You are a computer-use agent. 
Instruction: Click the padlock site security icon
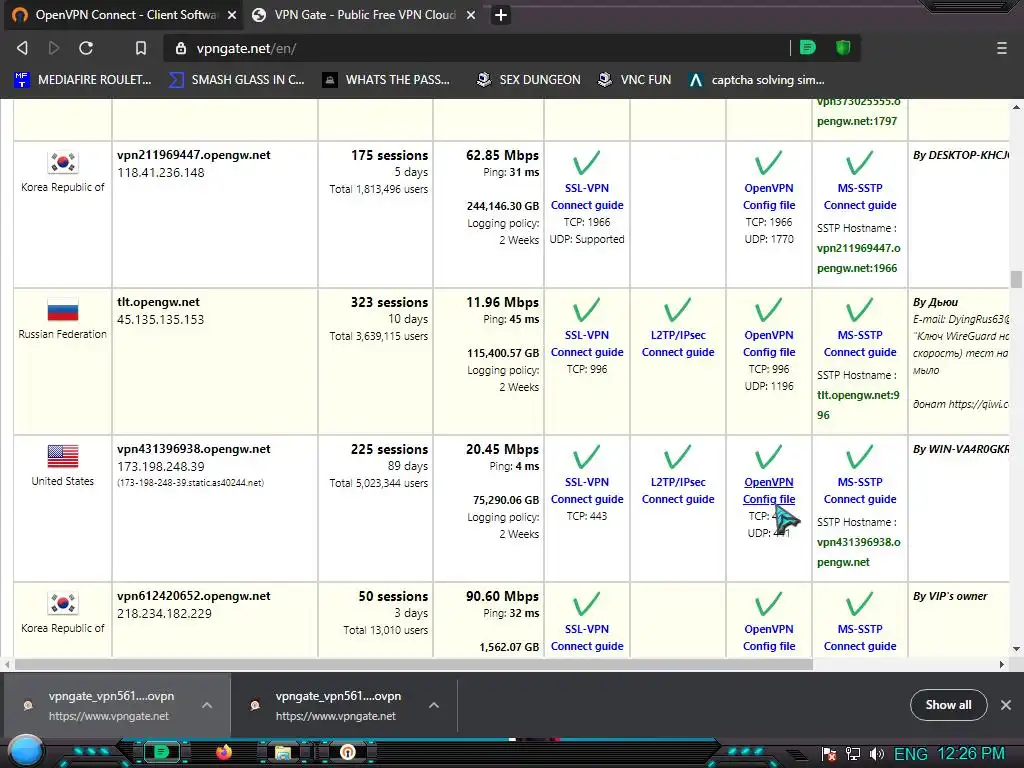pos(181,48)
